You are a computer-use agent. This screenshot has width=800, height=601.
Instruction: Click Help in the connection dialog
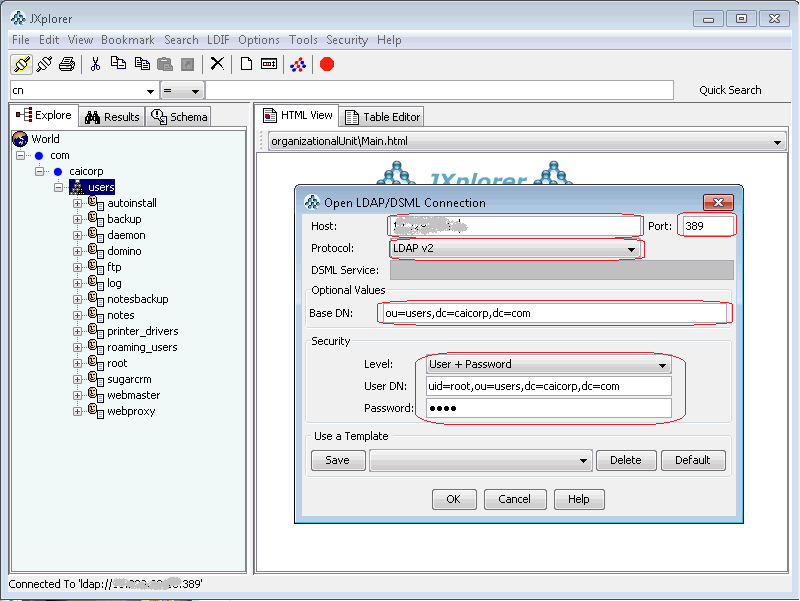(579, 499)
